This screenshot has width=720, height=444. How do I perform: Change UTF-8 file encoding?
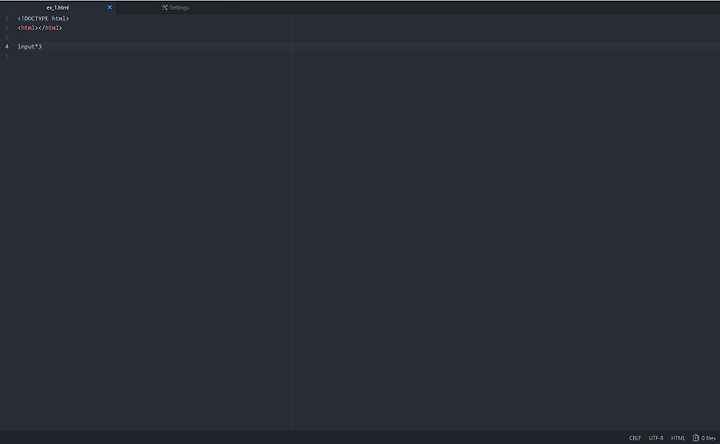pos(656,438)
